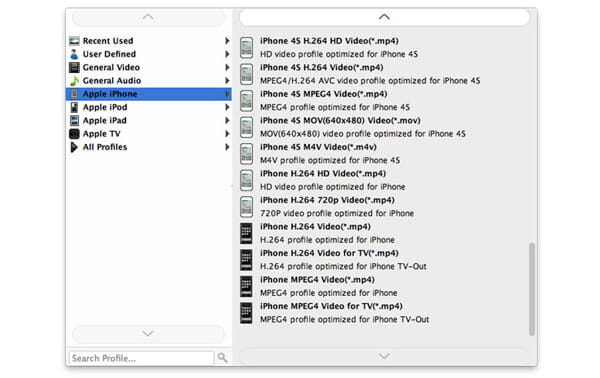Click the Apple iPad device icon

tap(74, 121)
